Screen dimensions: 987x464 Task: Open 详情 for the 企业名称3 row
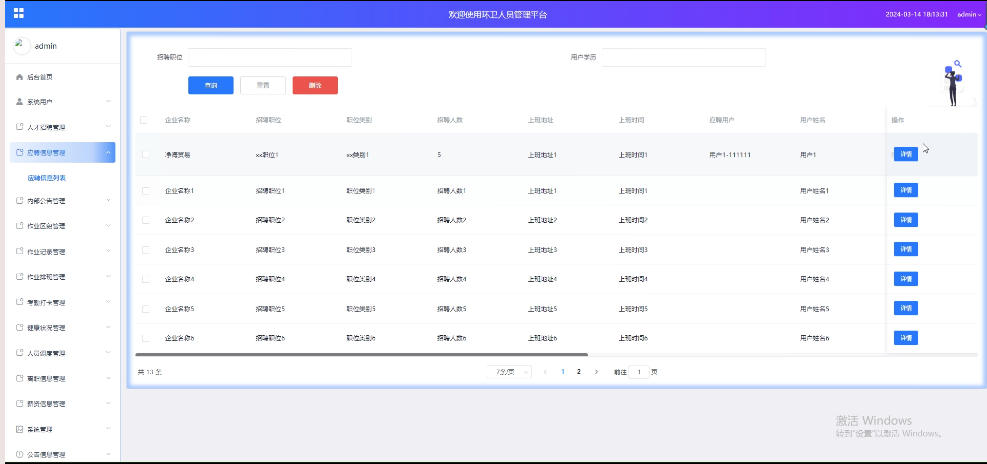pyautogui.click(x=906, y=249)
